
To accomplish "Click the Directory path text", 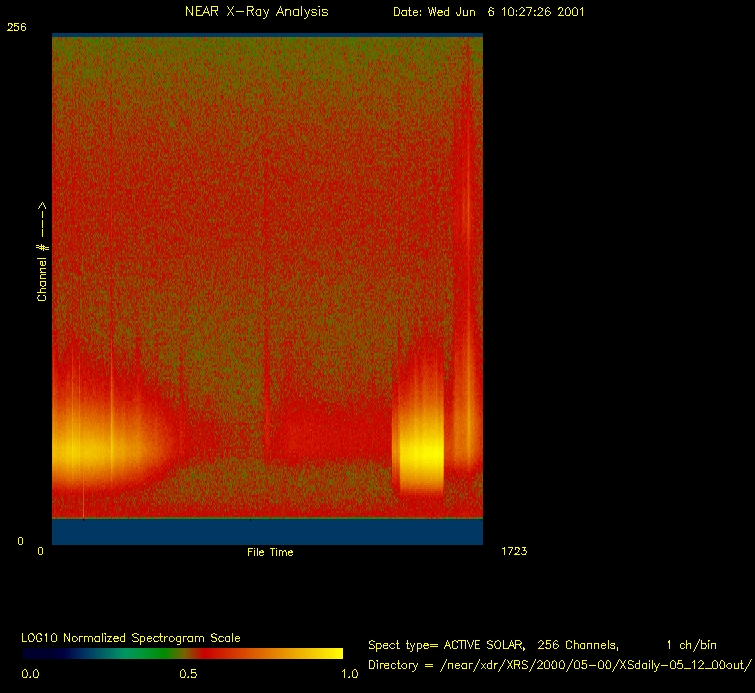I will point(559,665).
